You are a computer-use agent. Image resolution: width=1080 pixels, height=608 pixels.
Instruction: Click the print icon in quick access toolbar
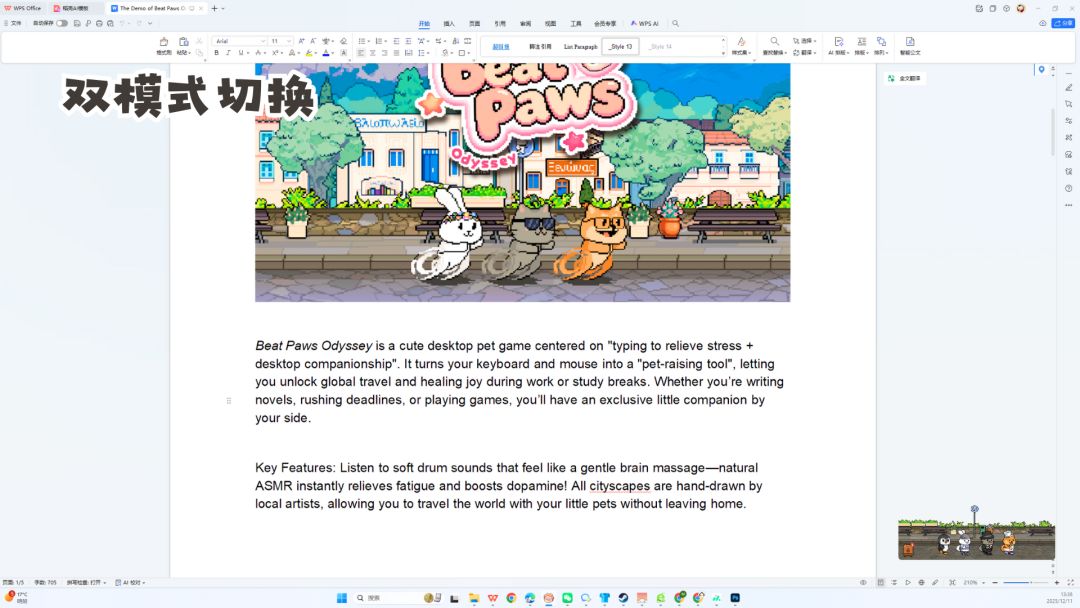pyautogui.click(x=99, y=23)
